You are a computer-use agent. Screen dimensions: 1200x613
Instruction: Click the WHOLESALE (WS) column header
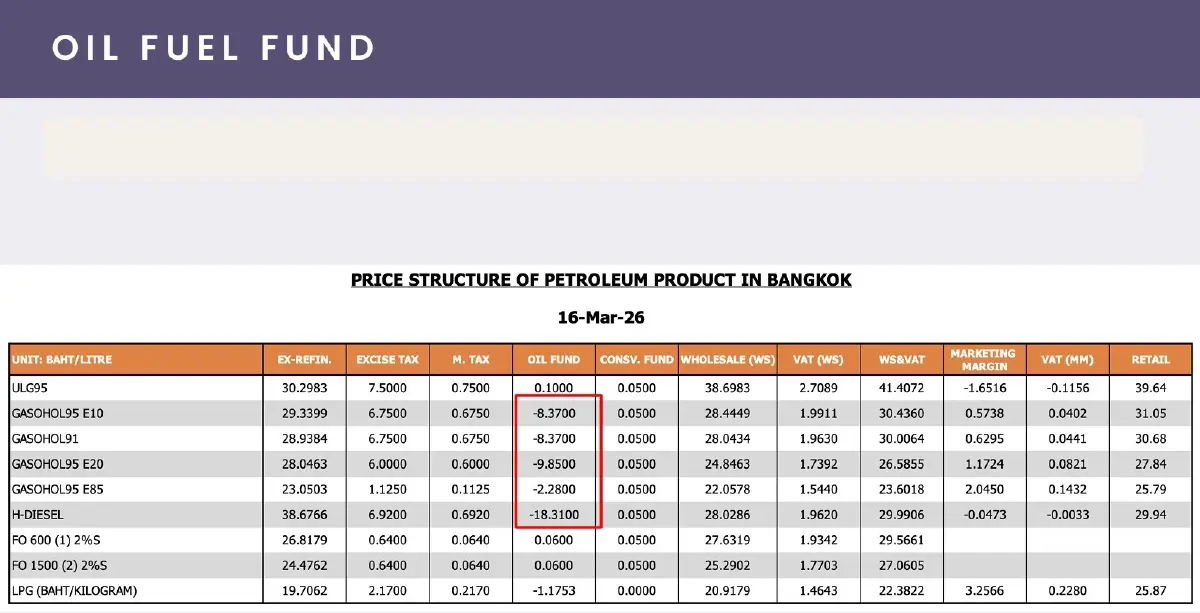(x=727, y=360)
